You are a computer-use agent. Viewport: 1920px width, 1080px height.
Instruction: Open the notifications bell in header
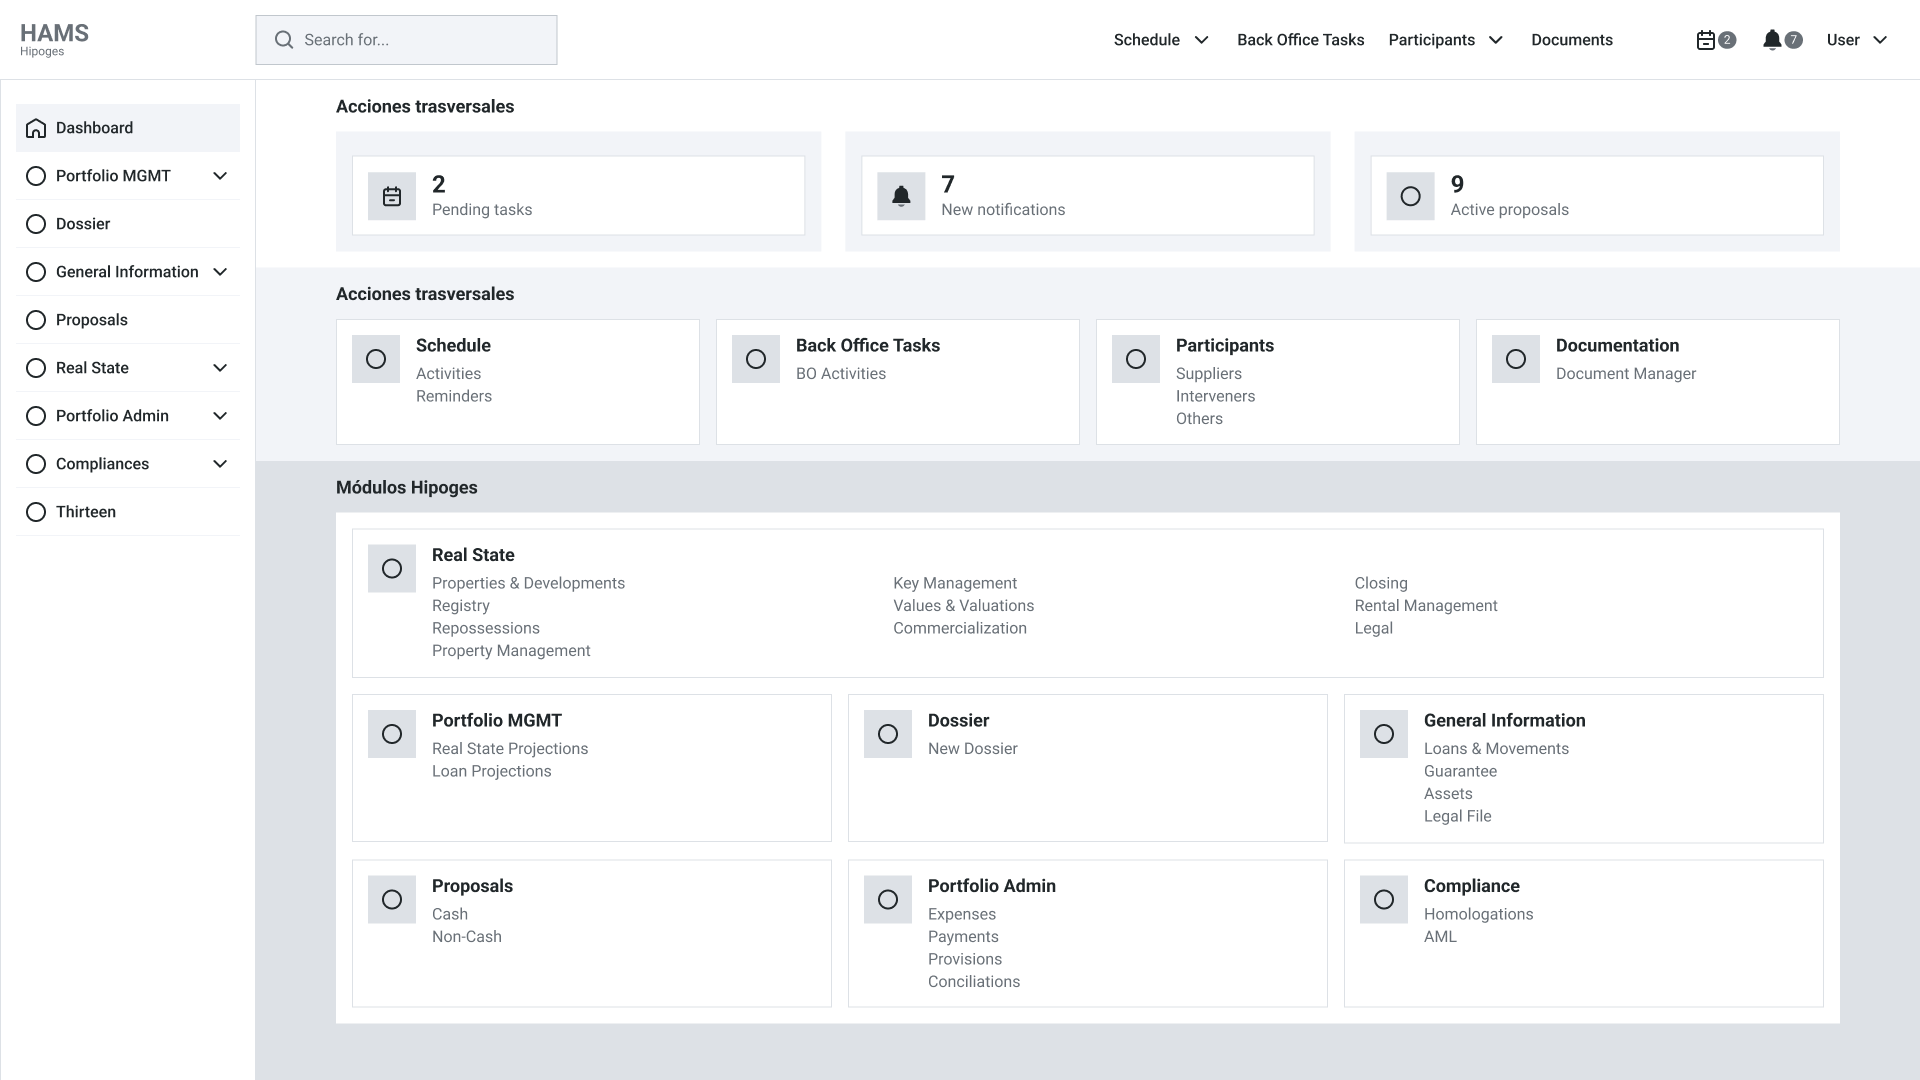pyautogui.click(x=1772, y=40)
